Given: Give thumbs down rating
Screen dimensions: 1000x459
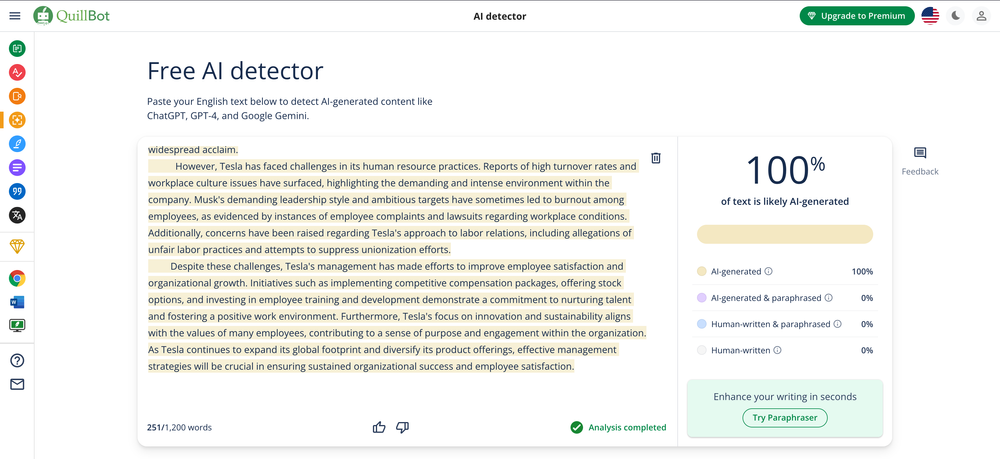Looking at the screenshot, I should click(x=402, y=427).
